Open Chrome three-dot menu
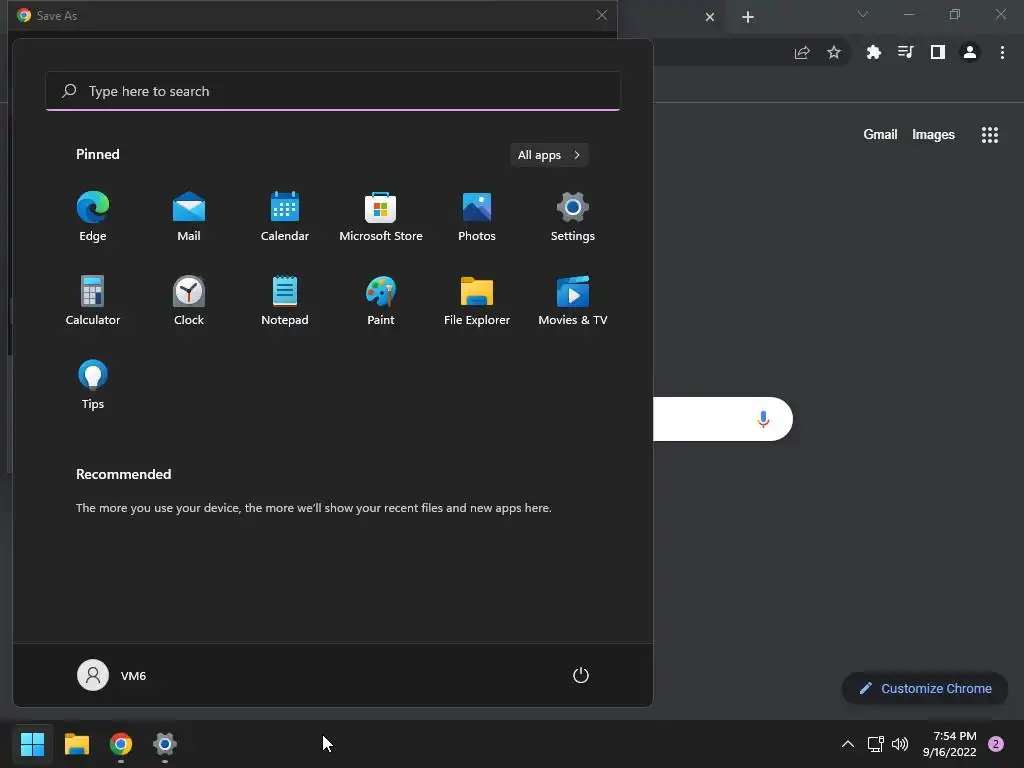The width and height of the screenshot is (1024, 768). pyautogui.click(x=1002, y=53)
